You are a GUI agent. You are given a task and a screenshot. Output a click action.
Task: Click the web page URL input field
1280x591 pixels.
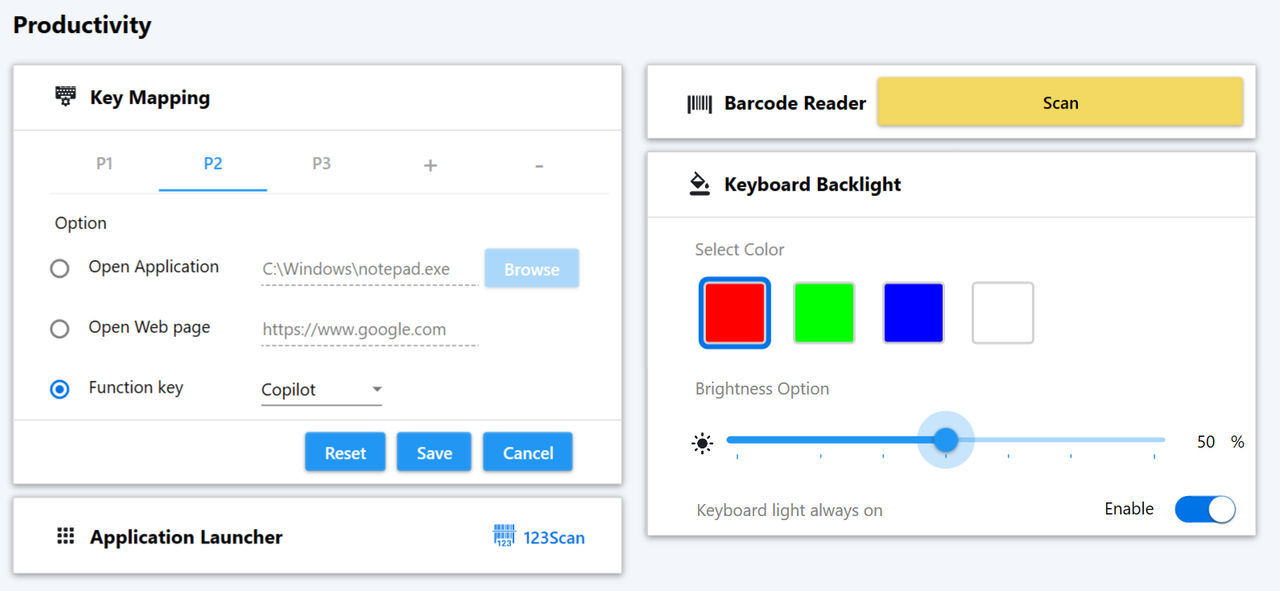[370, 329]
